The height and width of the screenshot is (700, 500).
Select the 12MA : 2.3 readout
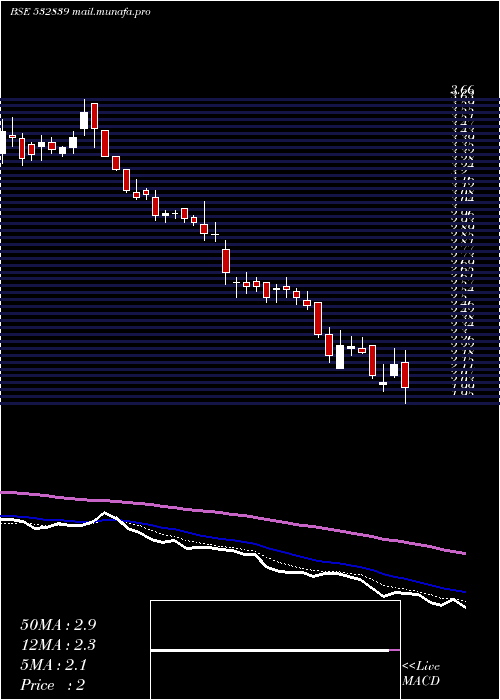pos(58,645)
